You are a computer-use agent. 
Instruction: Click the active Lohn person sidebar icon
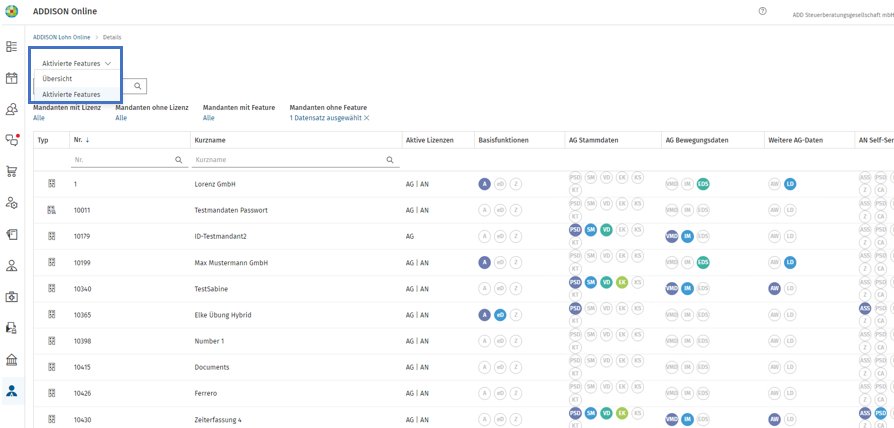[11, 391]
